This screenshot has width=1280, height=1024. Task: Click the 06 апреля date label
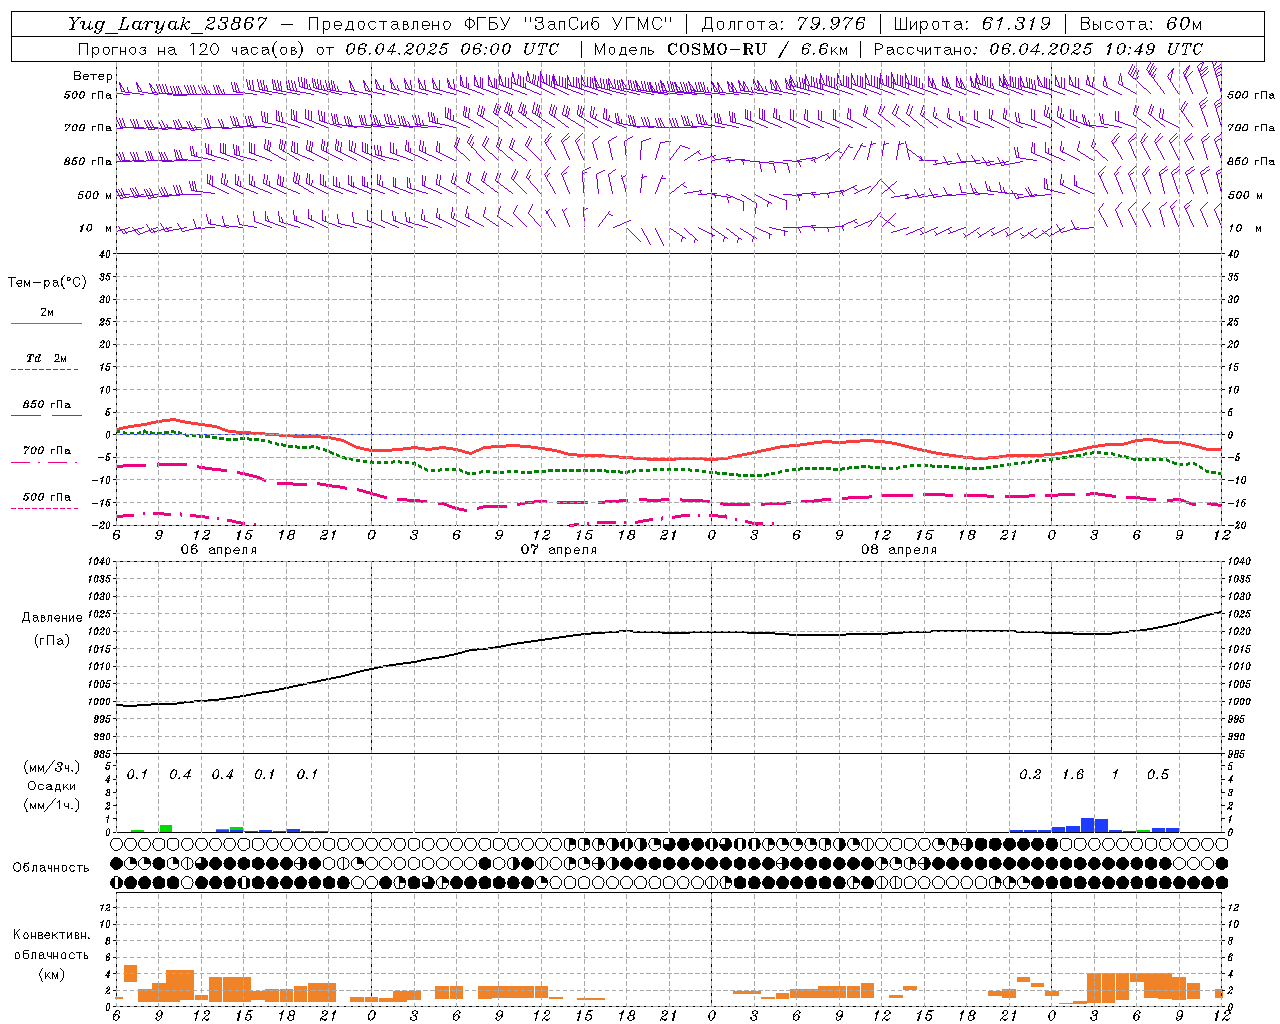click(x=218, y=550)
